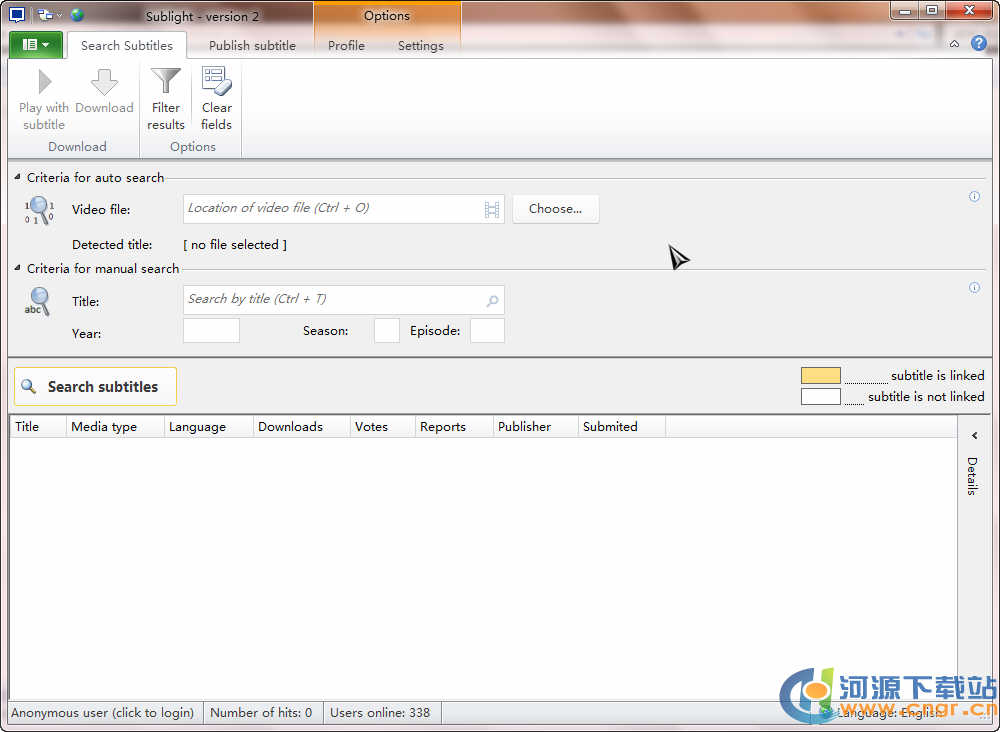Open Filter results funnel
Screen dimensions: 1000x732
(x=166, y=82)
